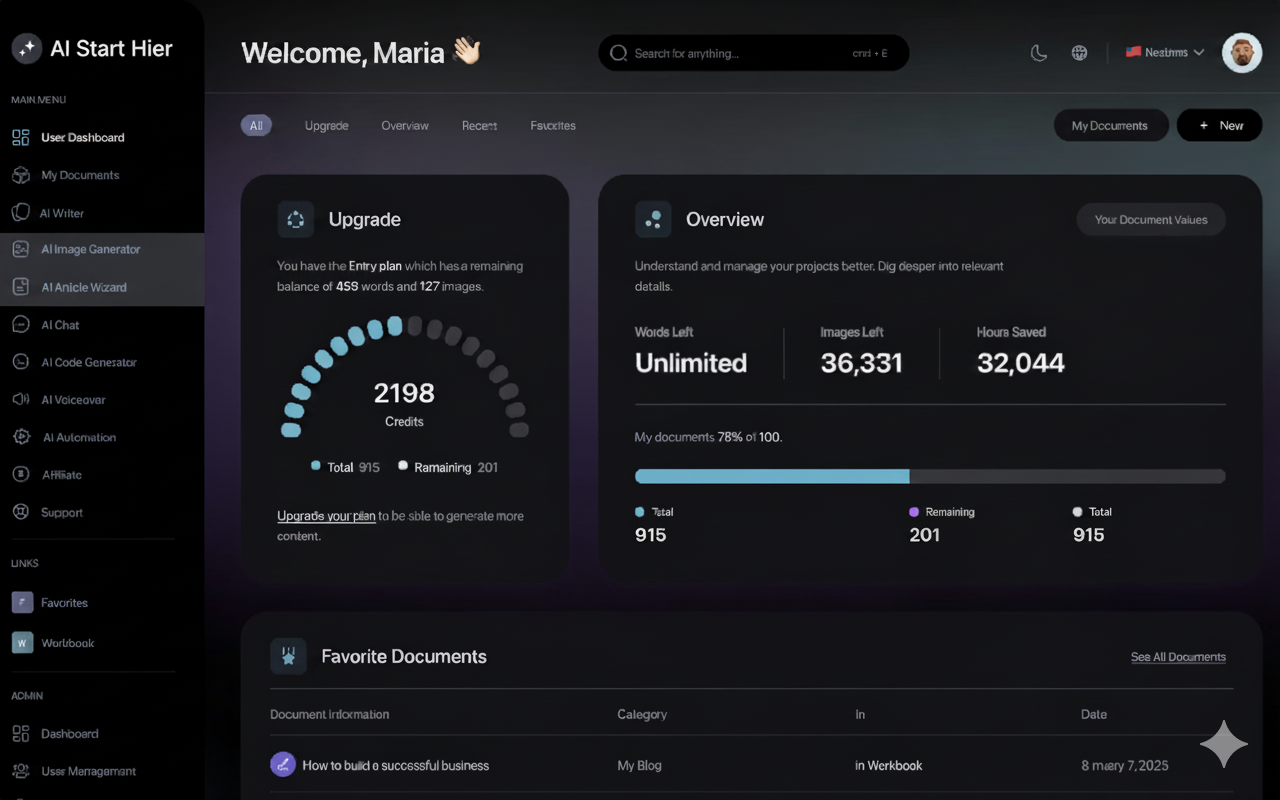Open the AI Code Generator icon

coord(20,362)
